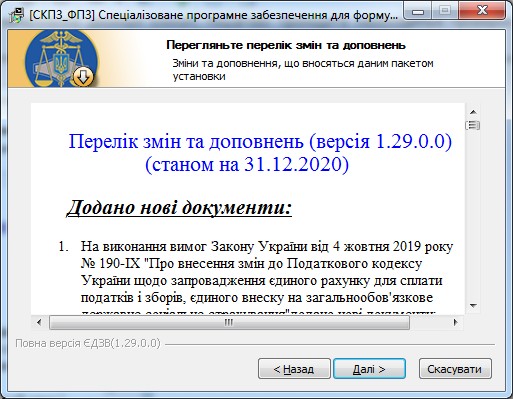Click the vertical scrollbar up arrow
The height and width of the screenshot is (399, 513).
click(x=473, y=112)
